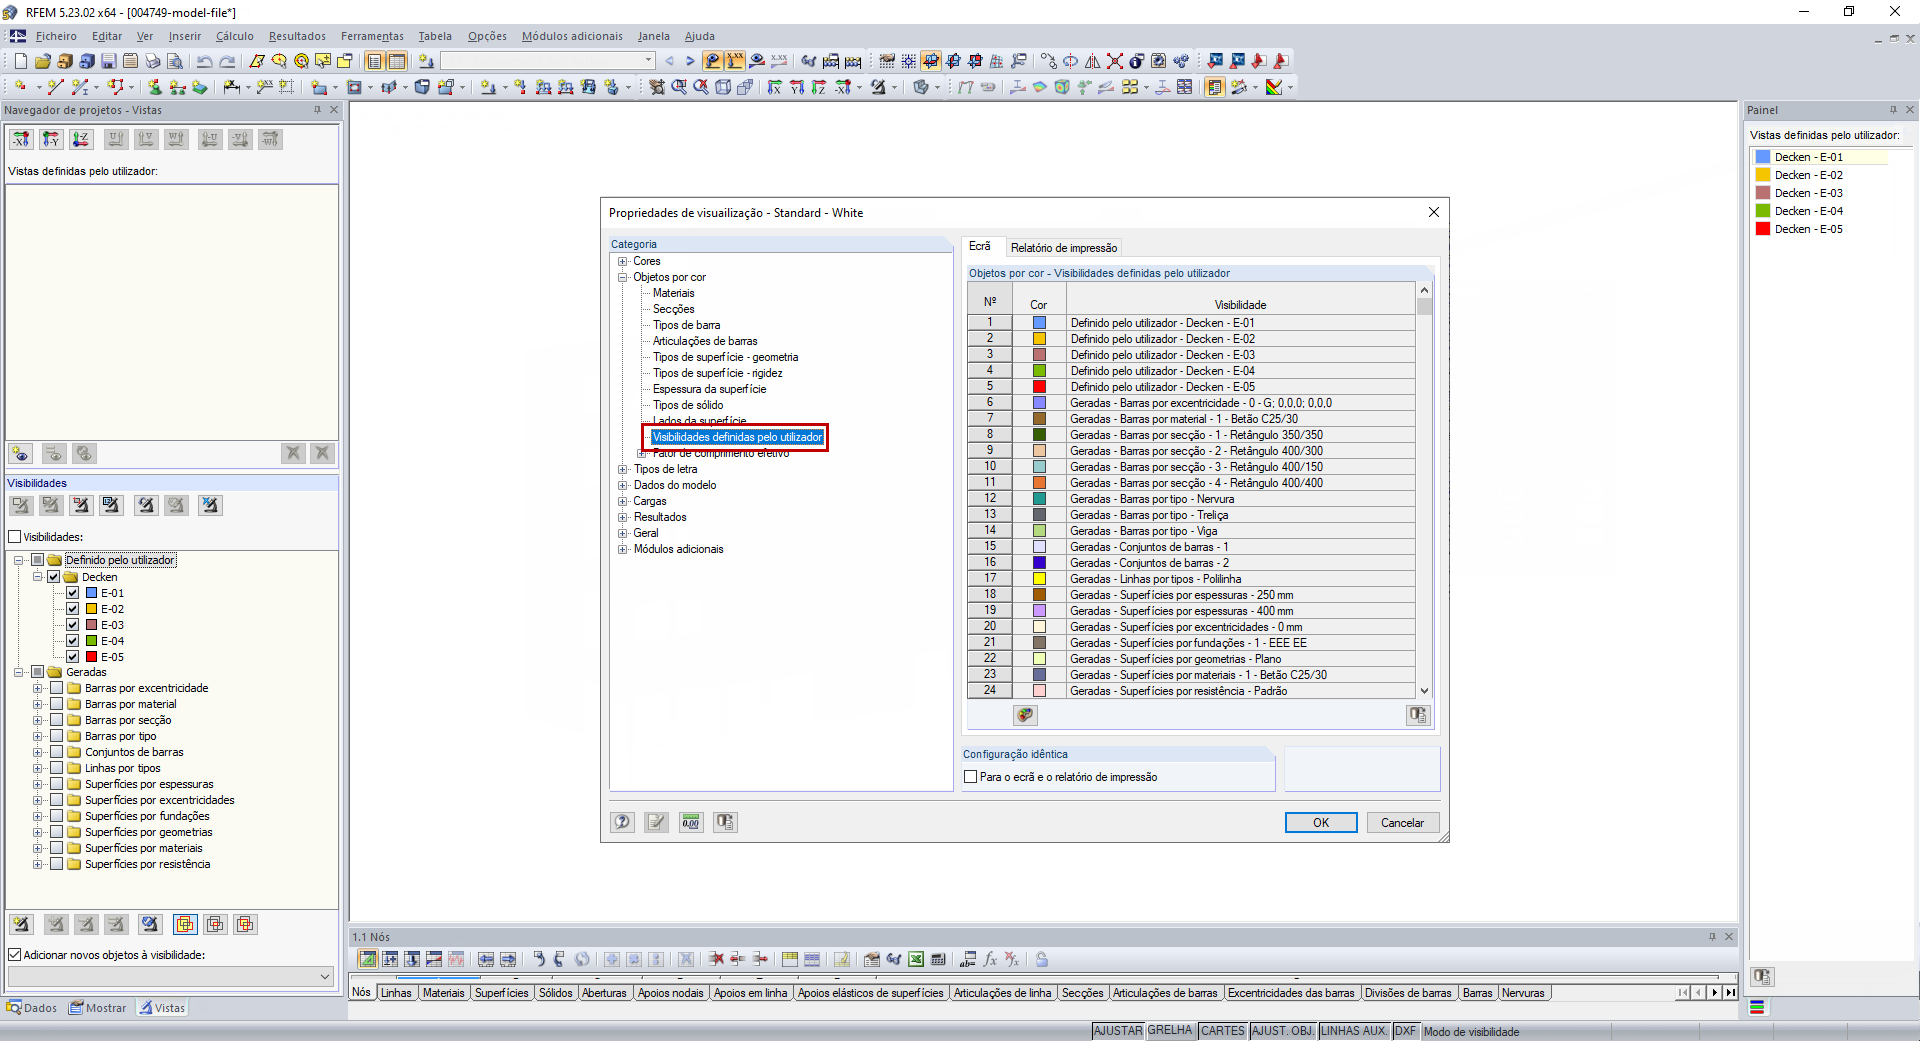
Task: Uncheck the E-03 visibility checkbox
Action: click(x=73, y=625)
